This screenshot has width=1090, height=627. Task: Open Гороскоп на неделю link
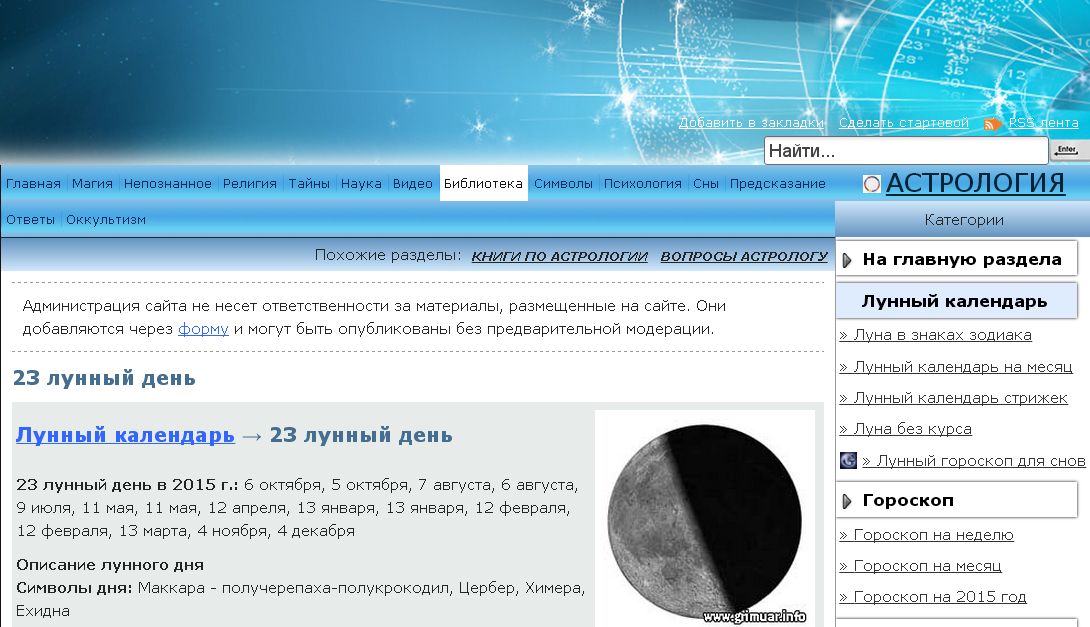[926, 535]
